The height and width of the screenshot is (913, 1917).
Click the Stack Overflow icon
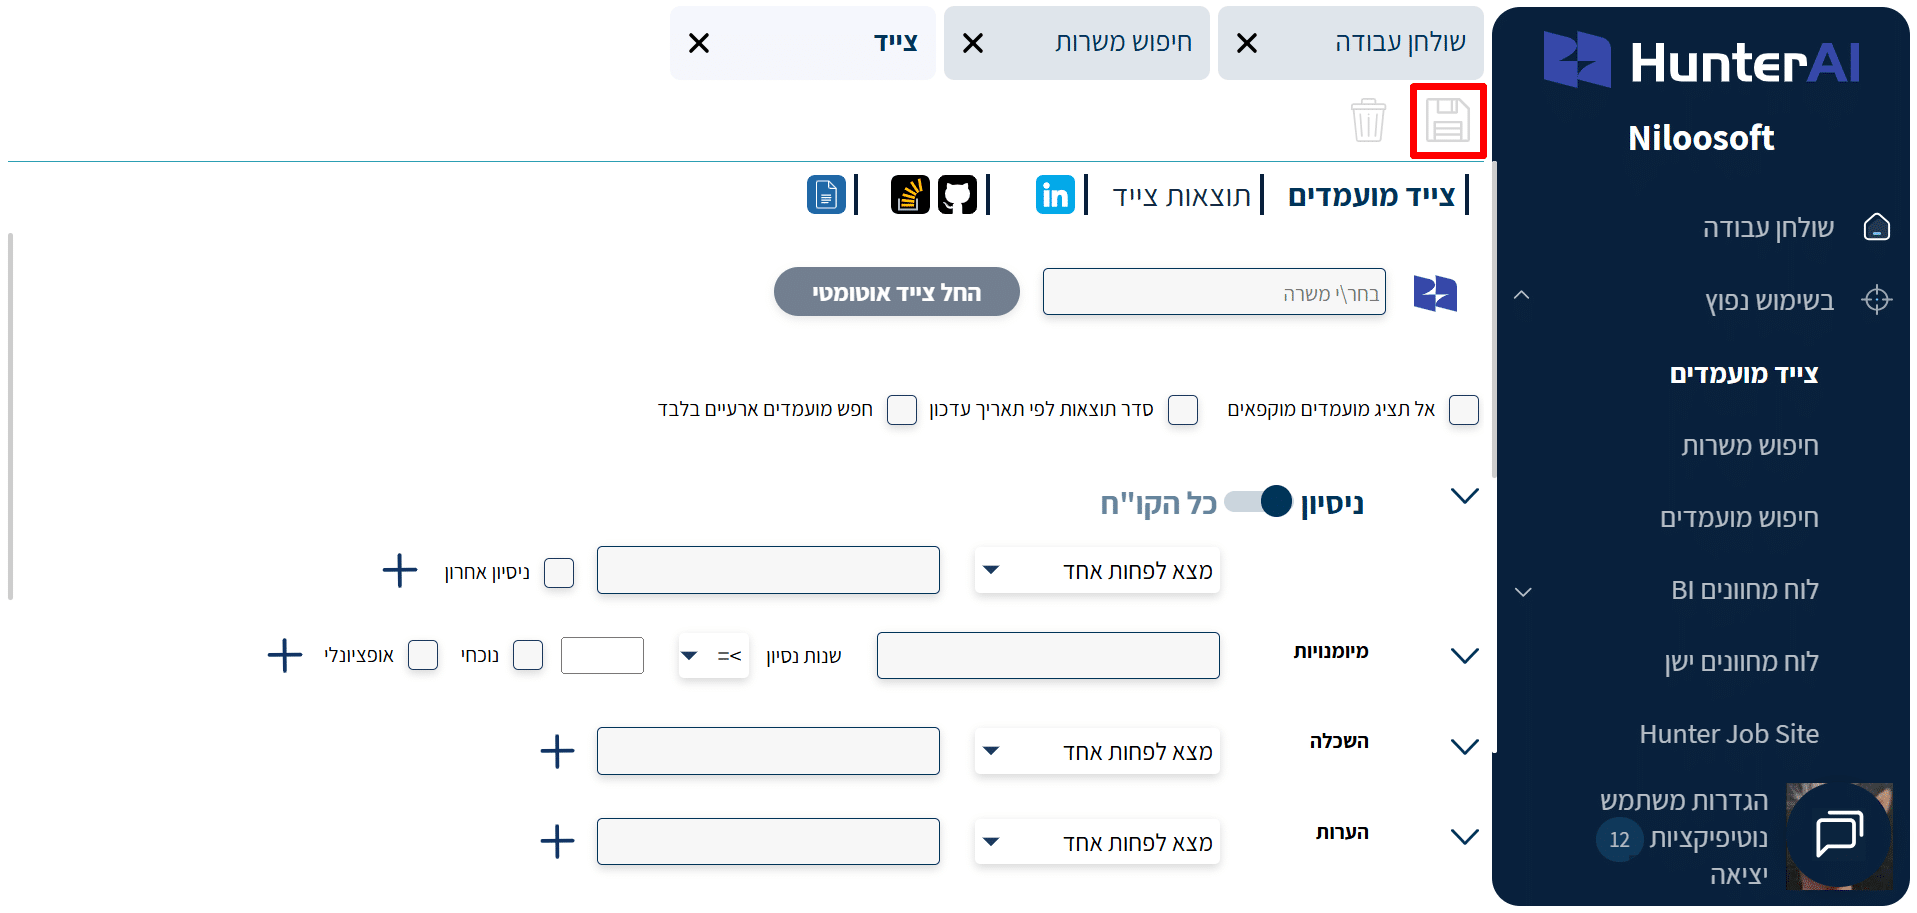pyautogui.click(x=910, y=195)
